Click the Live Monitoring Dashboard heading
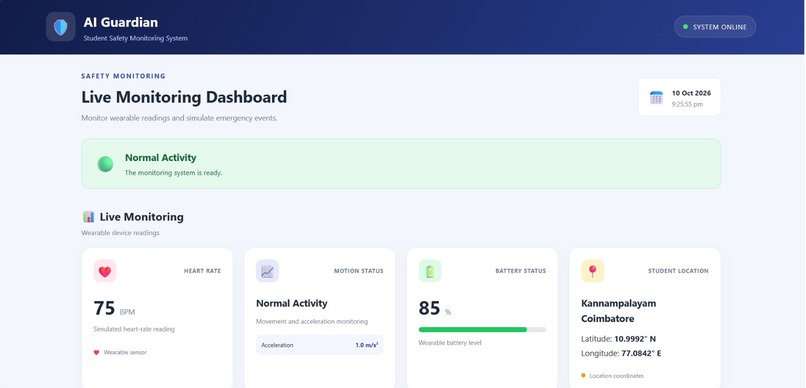806x388 pixels. coord(184,97)
